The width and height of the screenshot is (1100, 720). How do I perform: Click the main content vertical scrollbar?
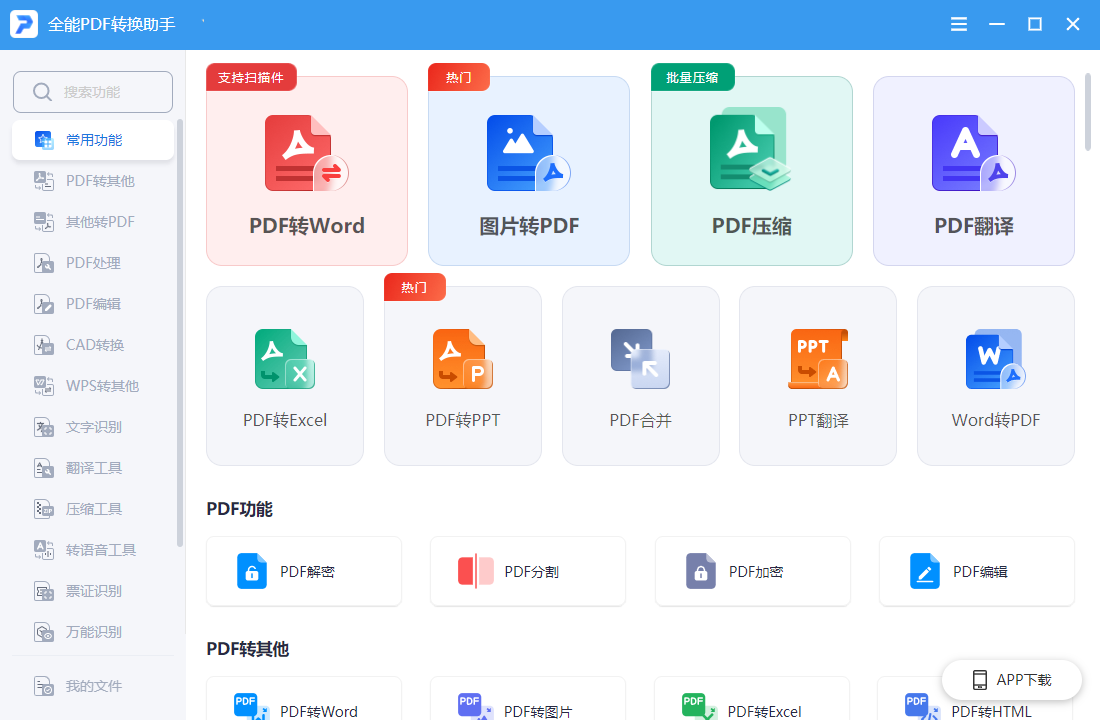click(1088, 112)
